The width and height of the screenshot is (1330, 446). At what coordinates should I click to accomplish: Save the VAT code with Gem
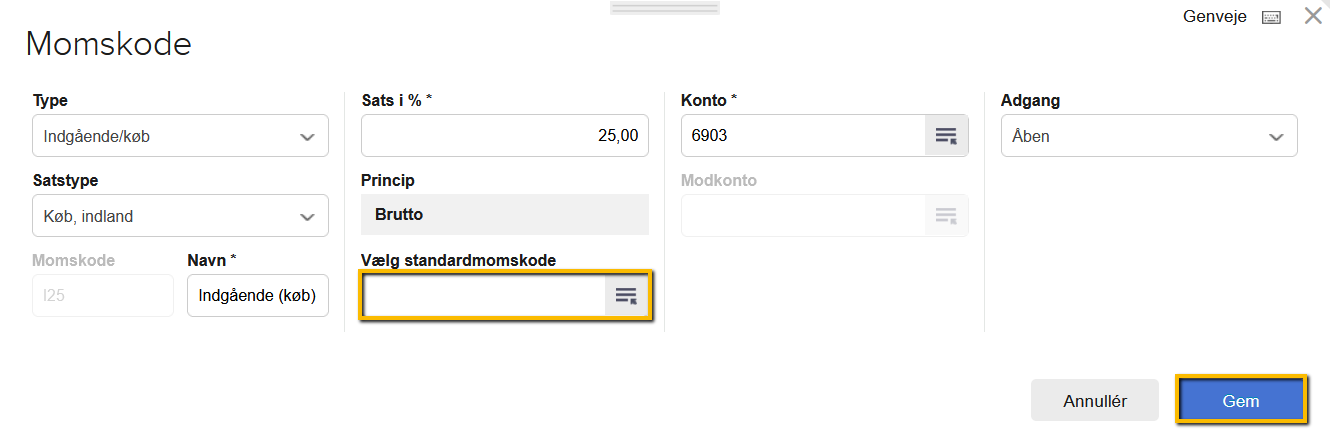1241,401
